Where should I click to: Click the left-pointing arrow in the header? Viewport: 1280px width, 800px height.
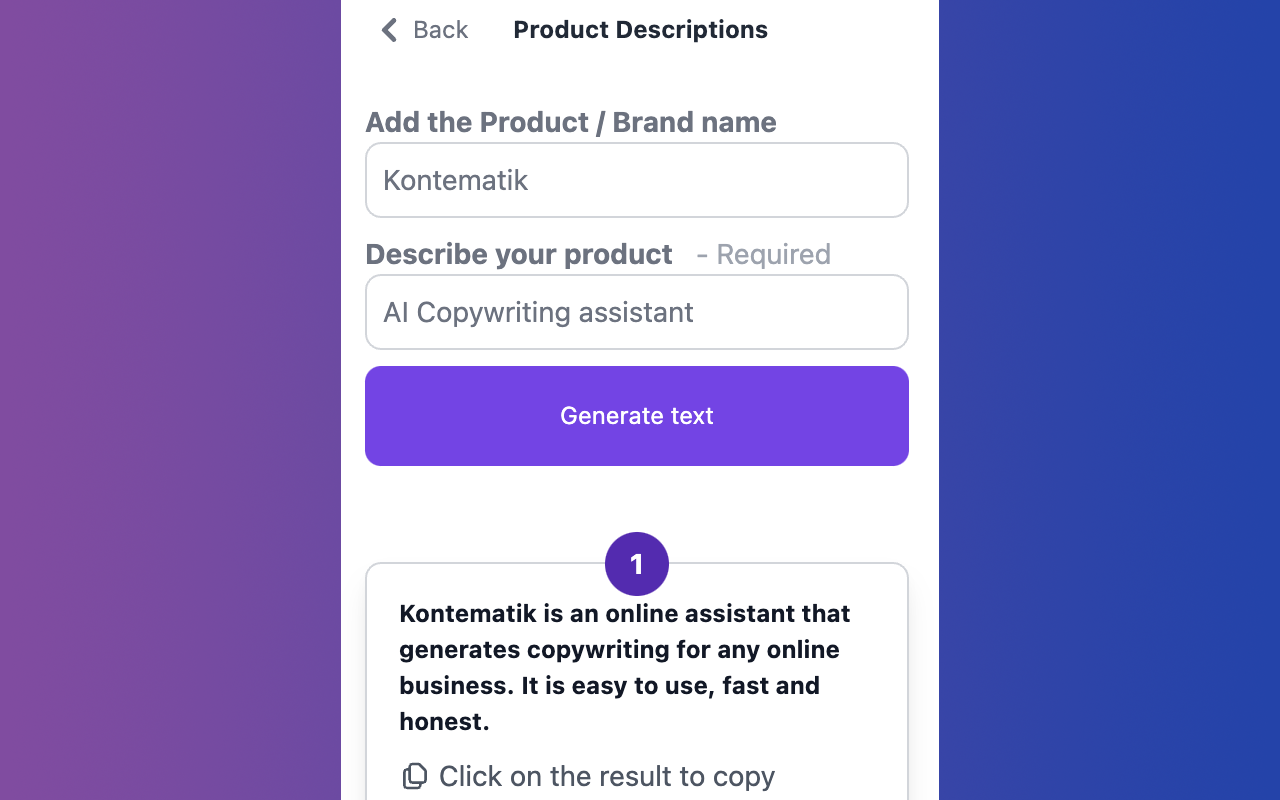tap(389, 30)
